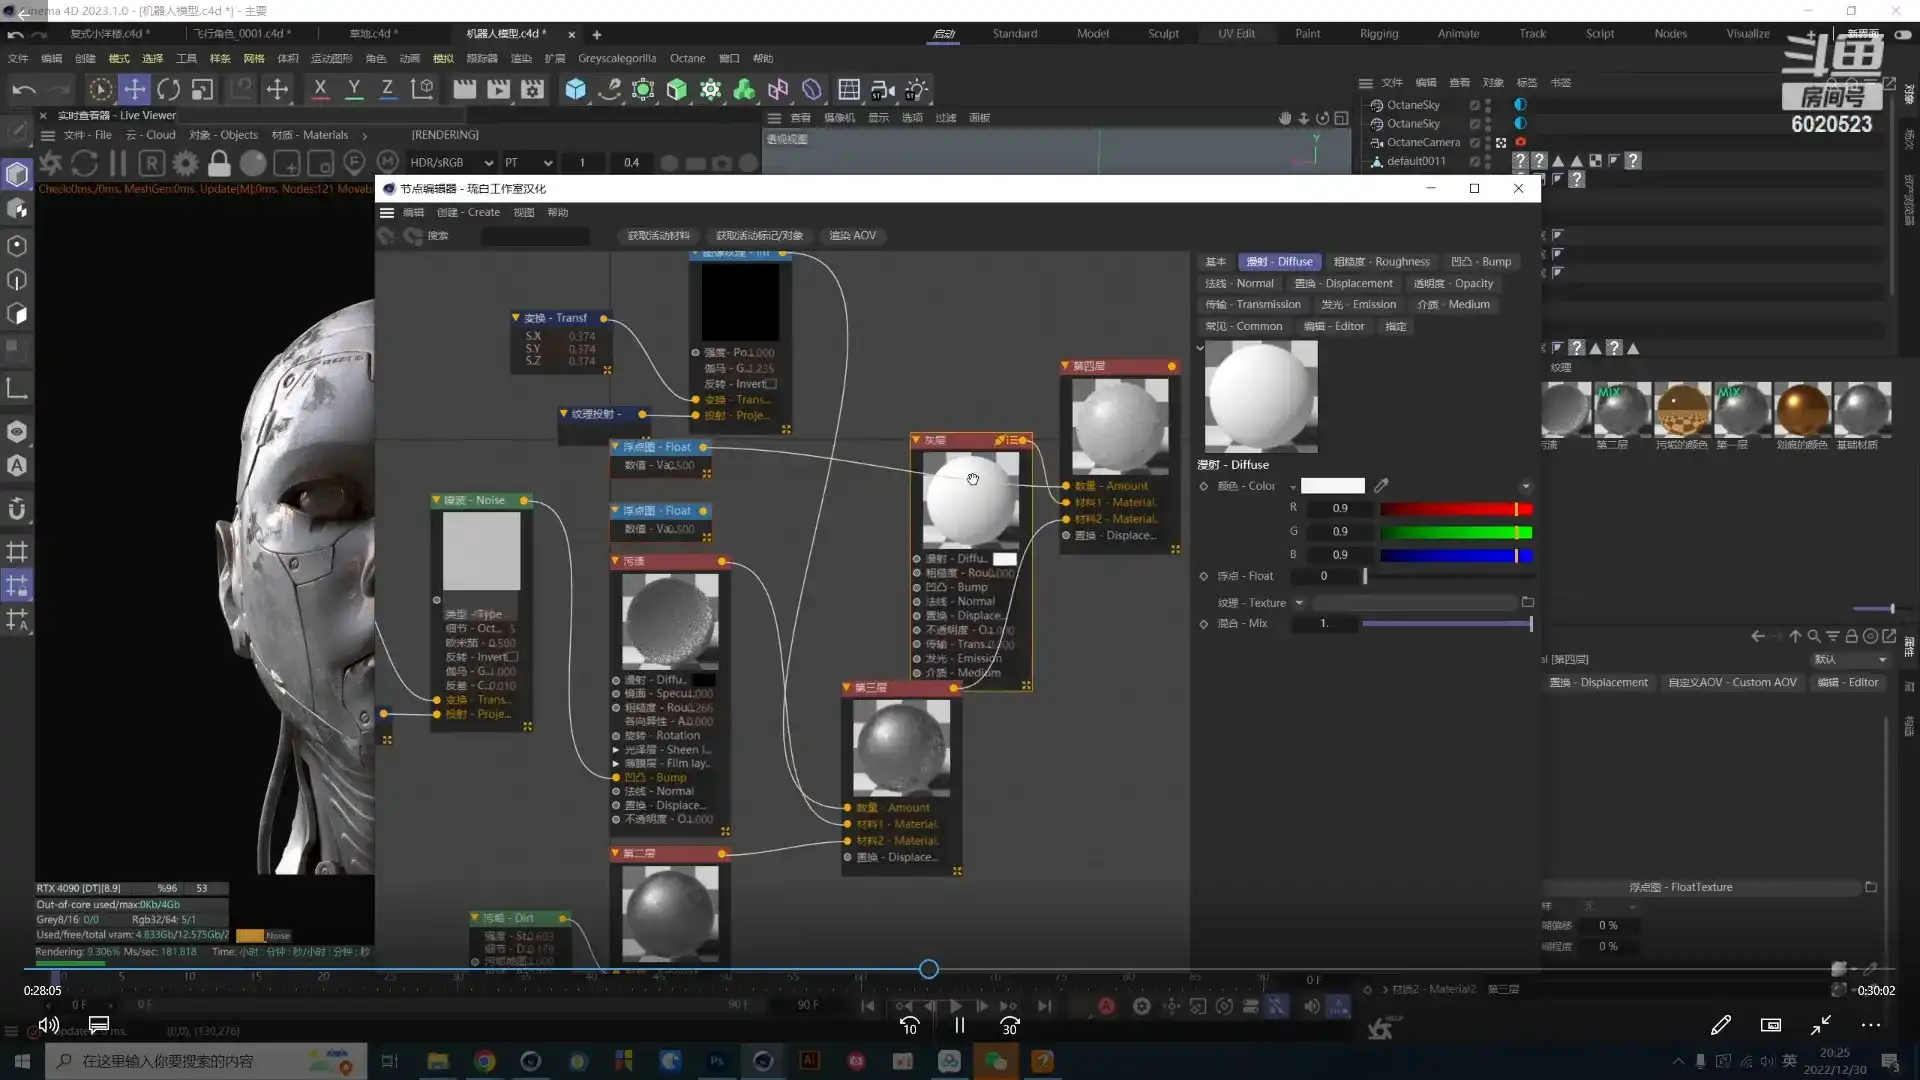1920x1080 pixels.
Task: Open Live Viewer settings gear
Action: click(185, 163)
